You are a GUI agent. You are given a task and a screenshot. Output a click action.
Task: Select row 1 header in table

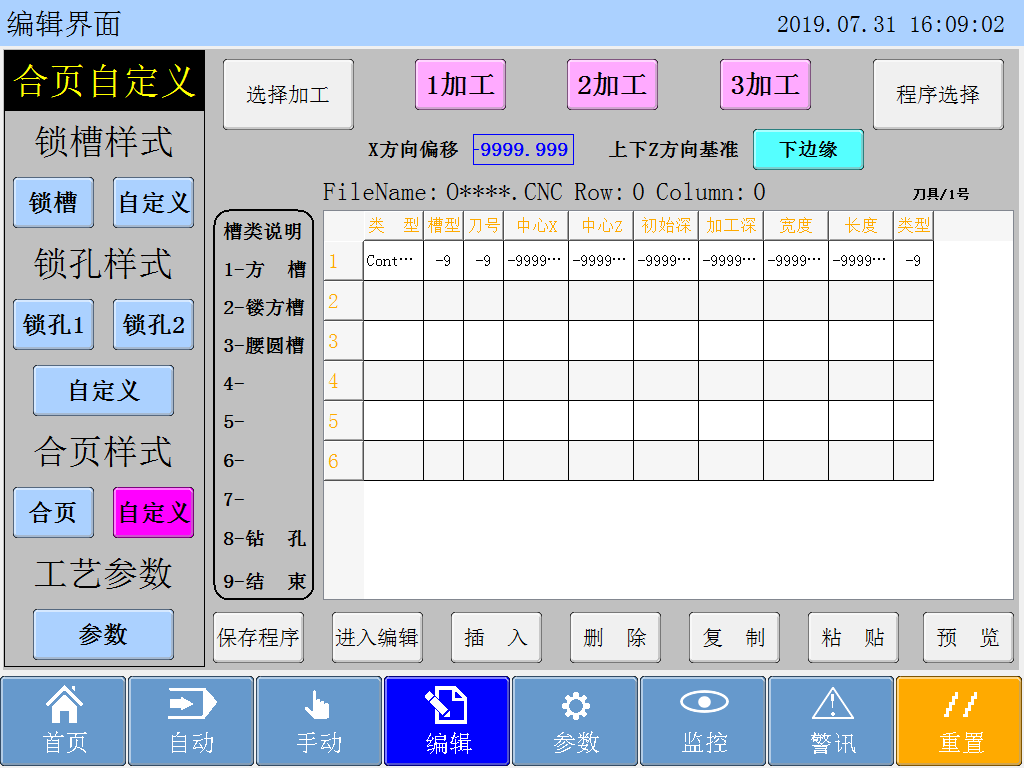tap(344, 261)
